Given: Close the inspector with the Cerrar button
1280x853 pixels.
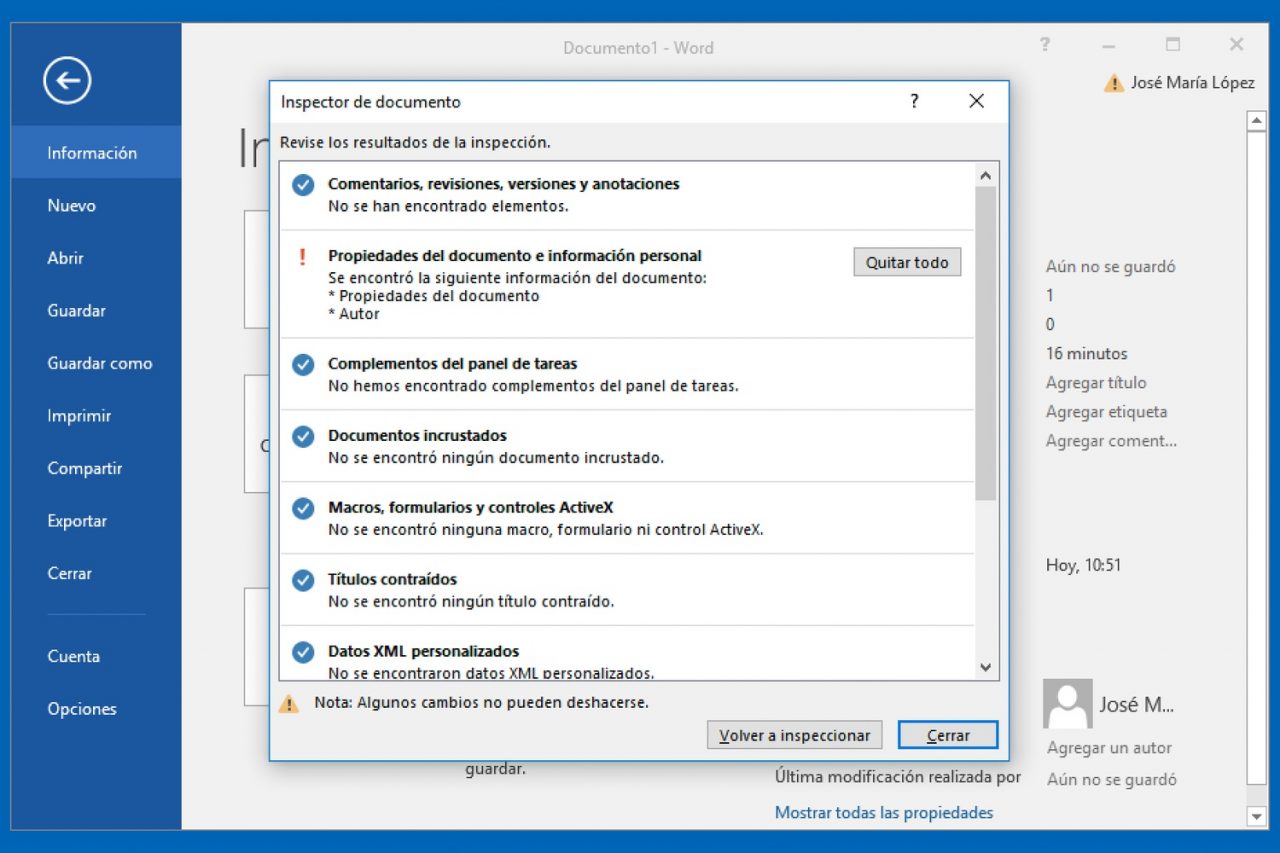Looking at the screenshot, I should pyautogui.click(x=948, y=735).
